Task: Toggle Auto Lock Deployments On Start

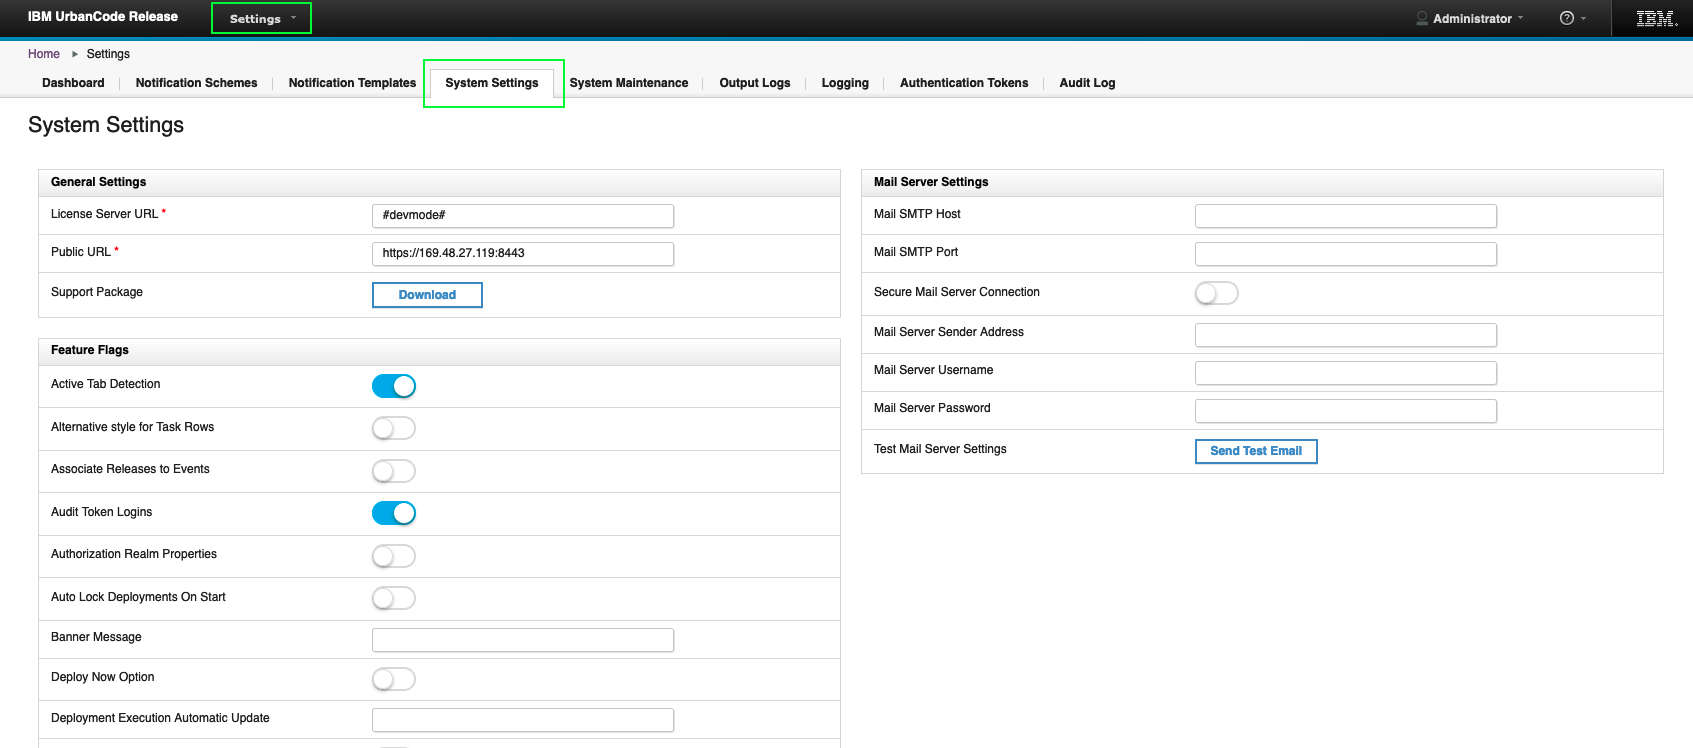Action: [x=394, y=598]
